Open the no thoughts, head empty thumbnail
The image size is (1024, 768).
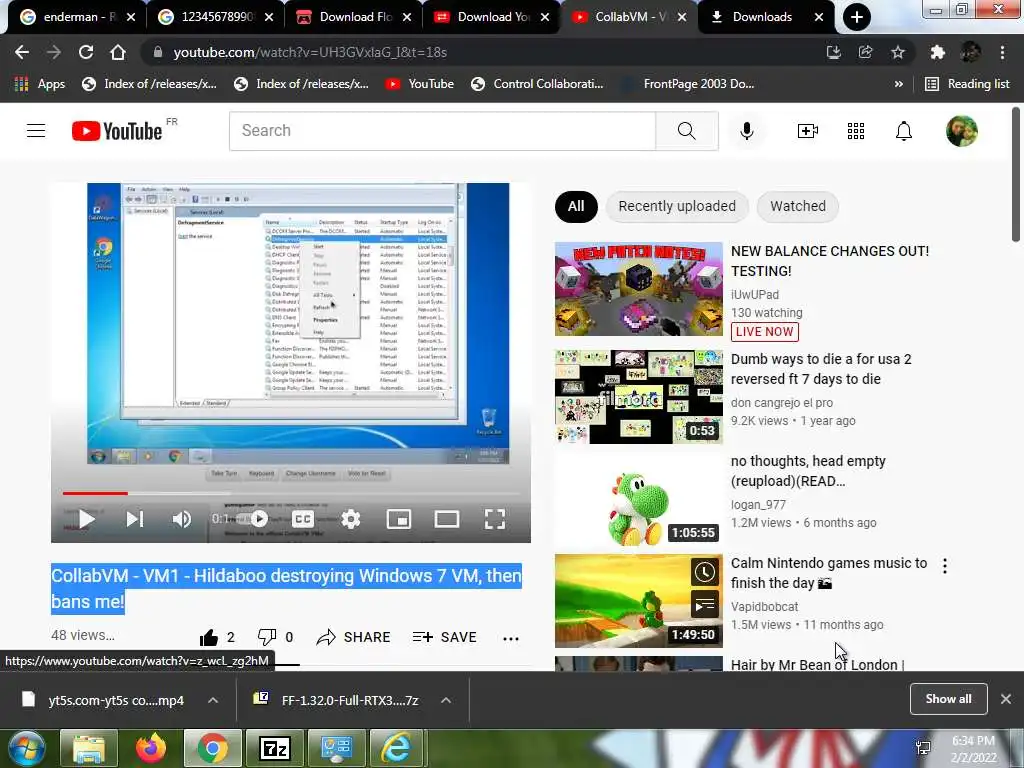tap(639, 499)
